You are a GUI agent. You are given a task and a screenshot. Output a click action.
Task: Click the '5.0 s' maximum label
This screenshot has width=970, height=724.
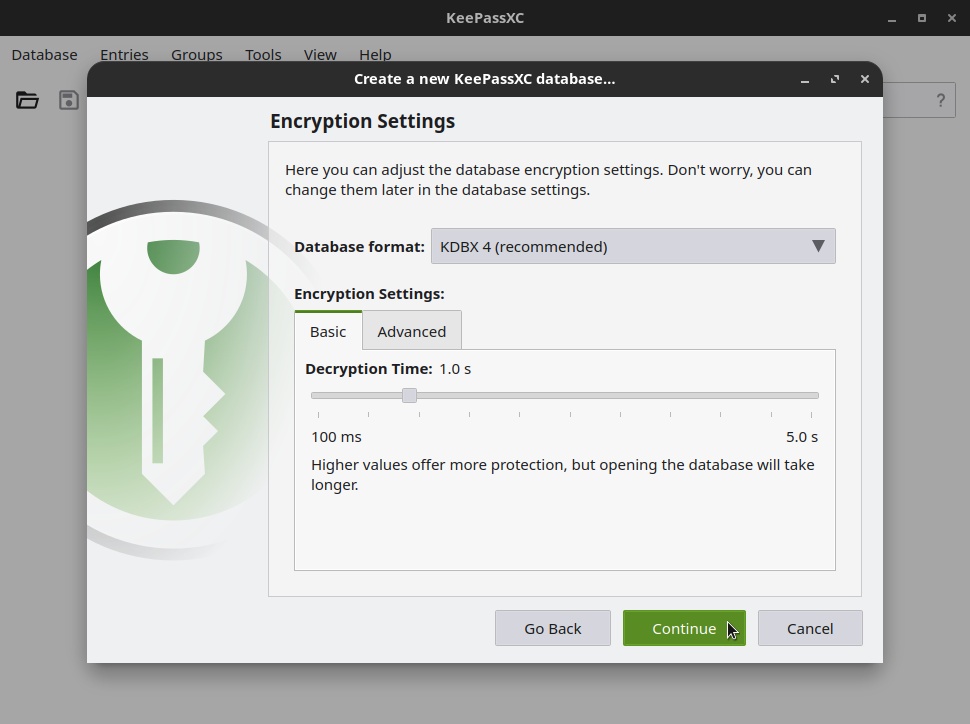point(802,437)
